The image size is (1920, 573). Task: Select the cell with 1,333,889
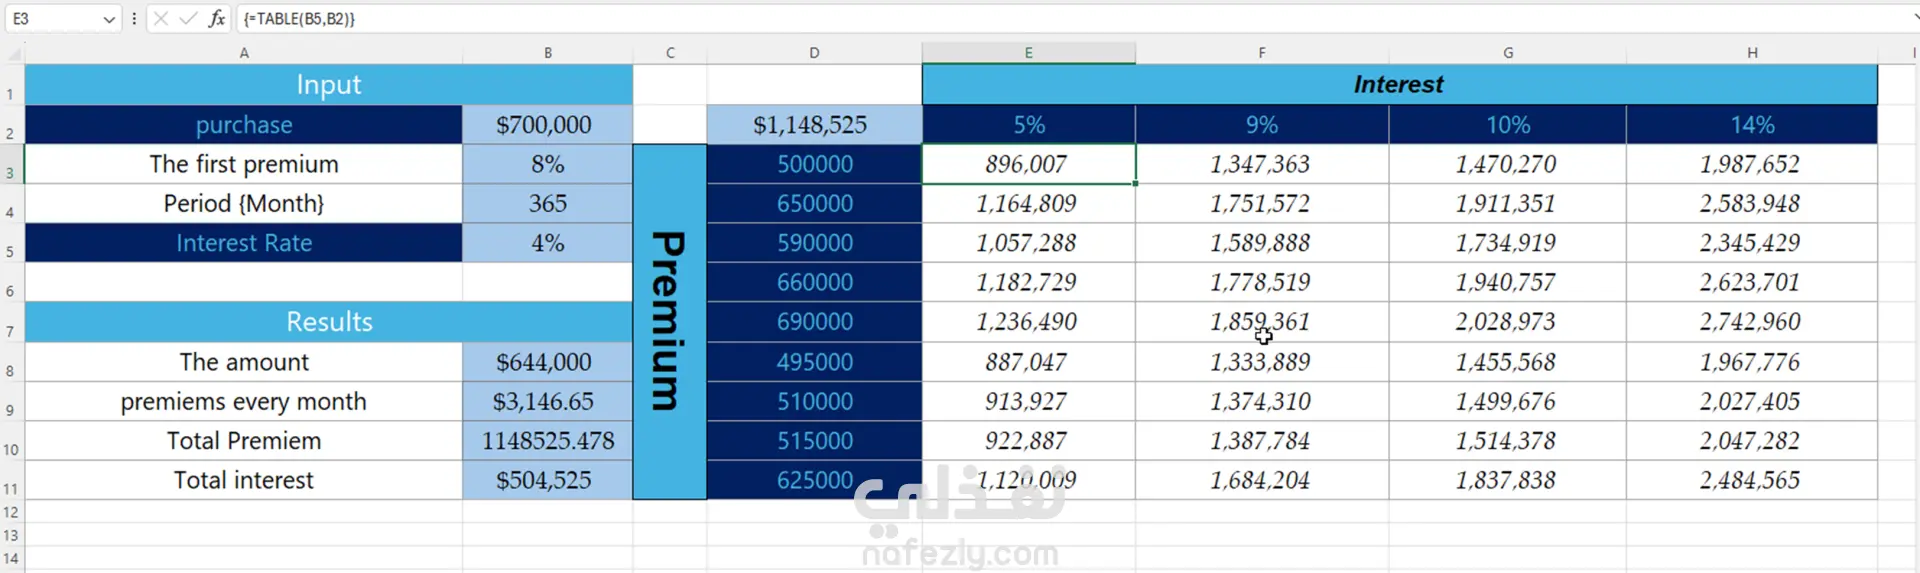click(x=1262, y=362)
